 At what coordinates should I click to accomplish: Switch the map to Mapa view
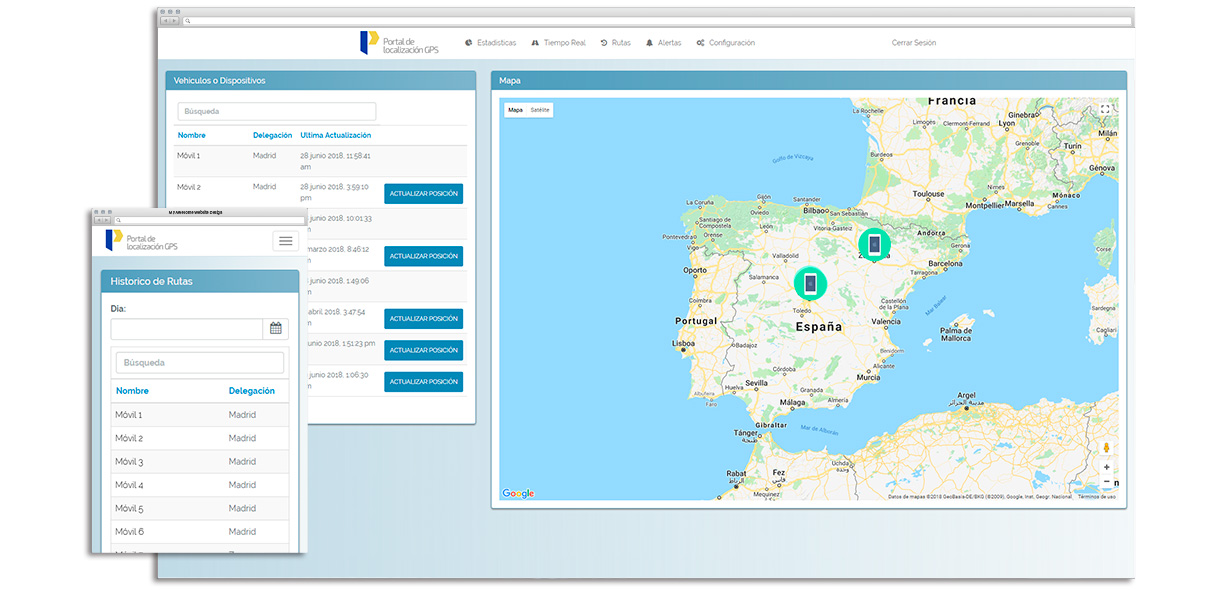tap(515, 110)
